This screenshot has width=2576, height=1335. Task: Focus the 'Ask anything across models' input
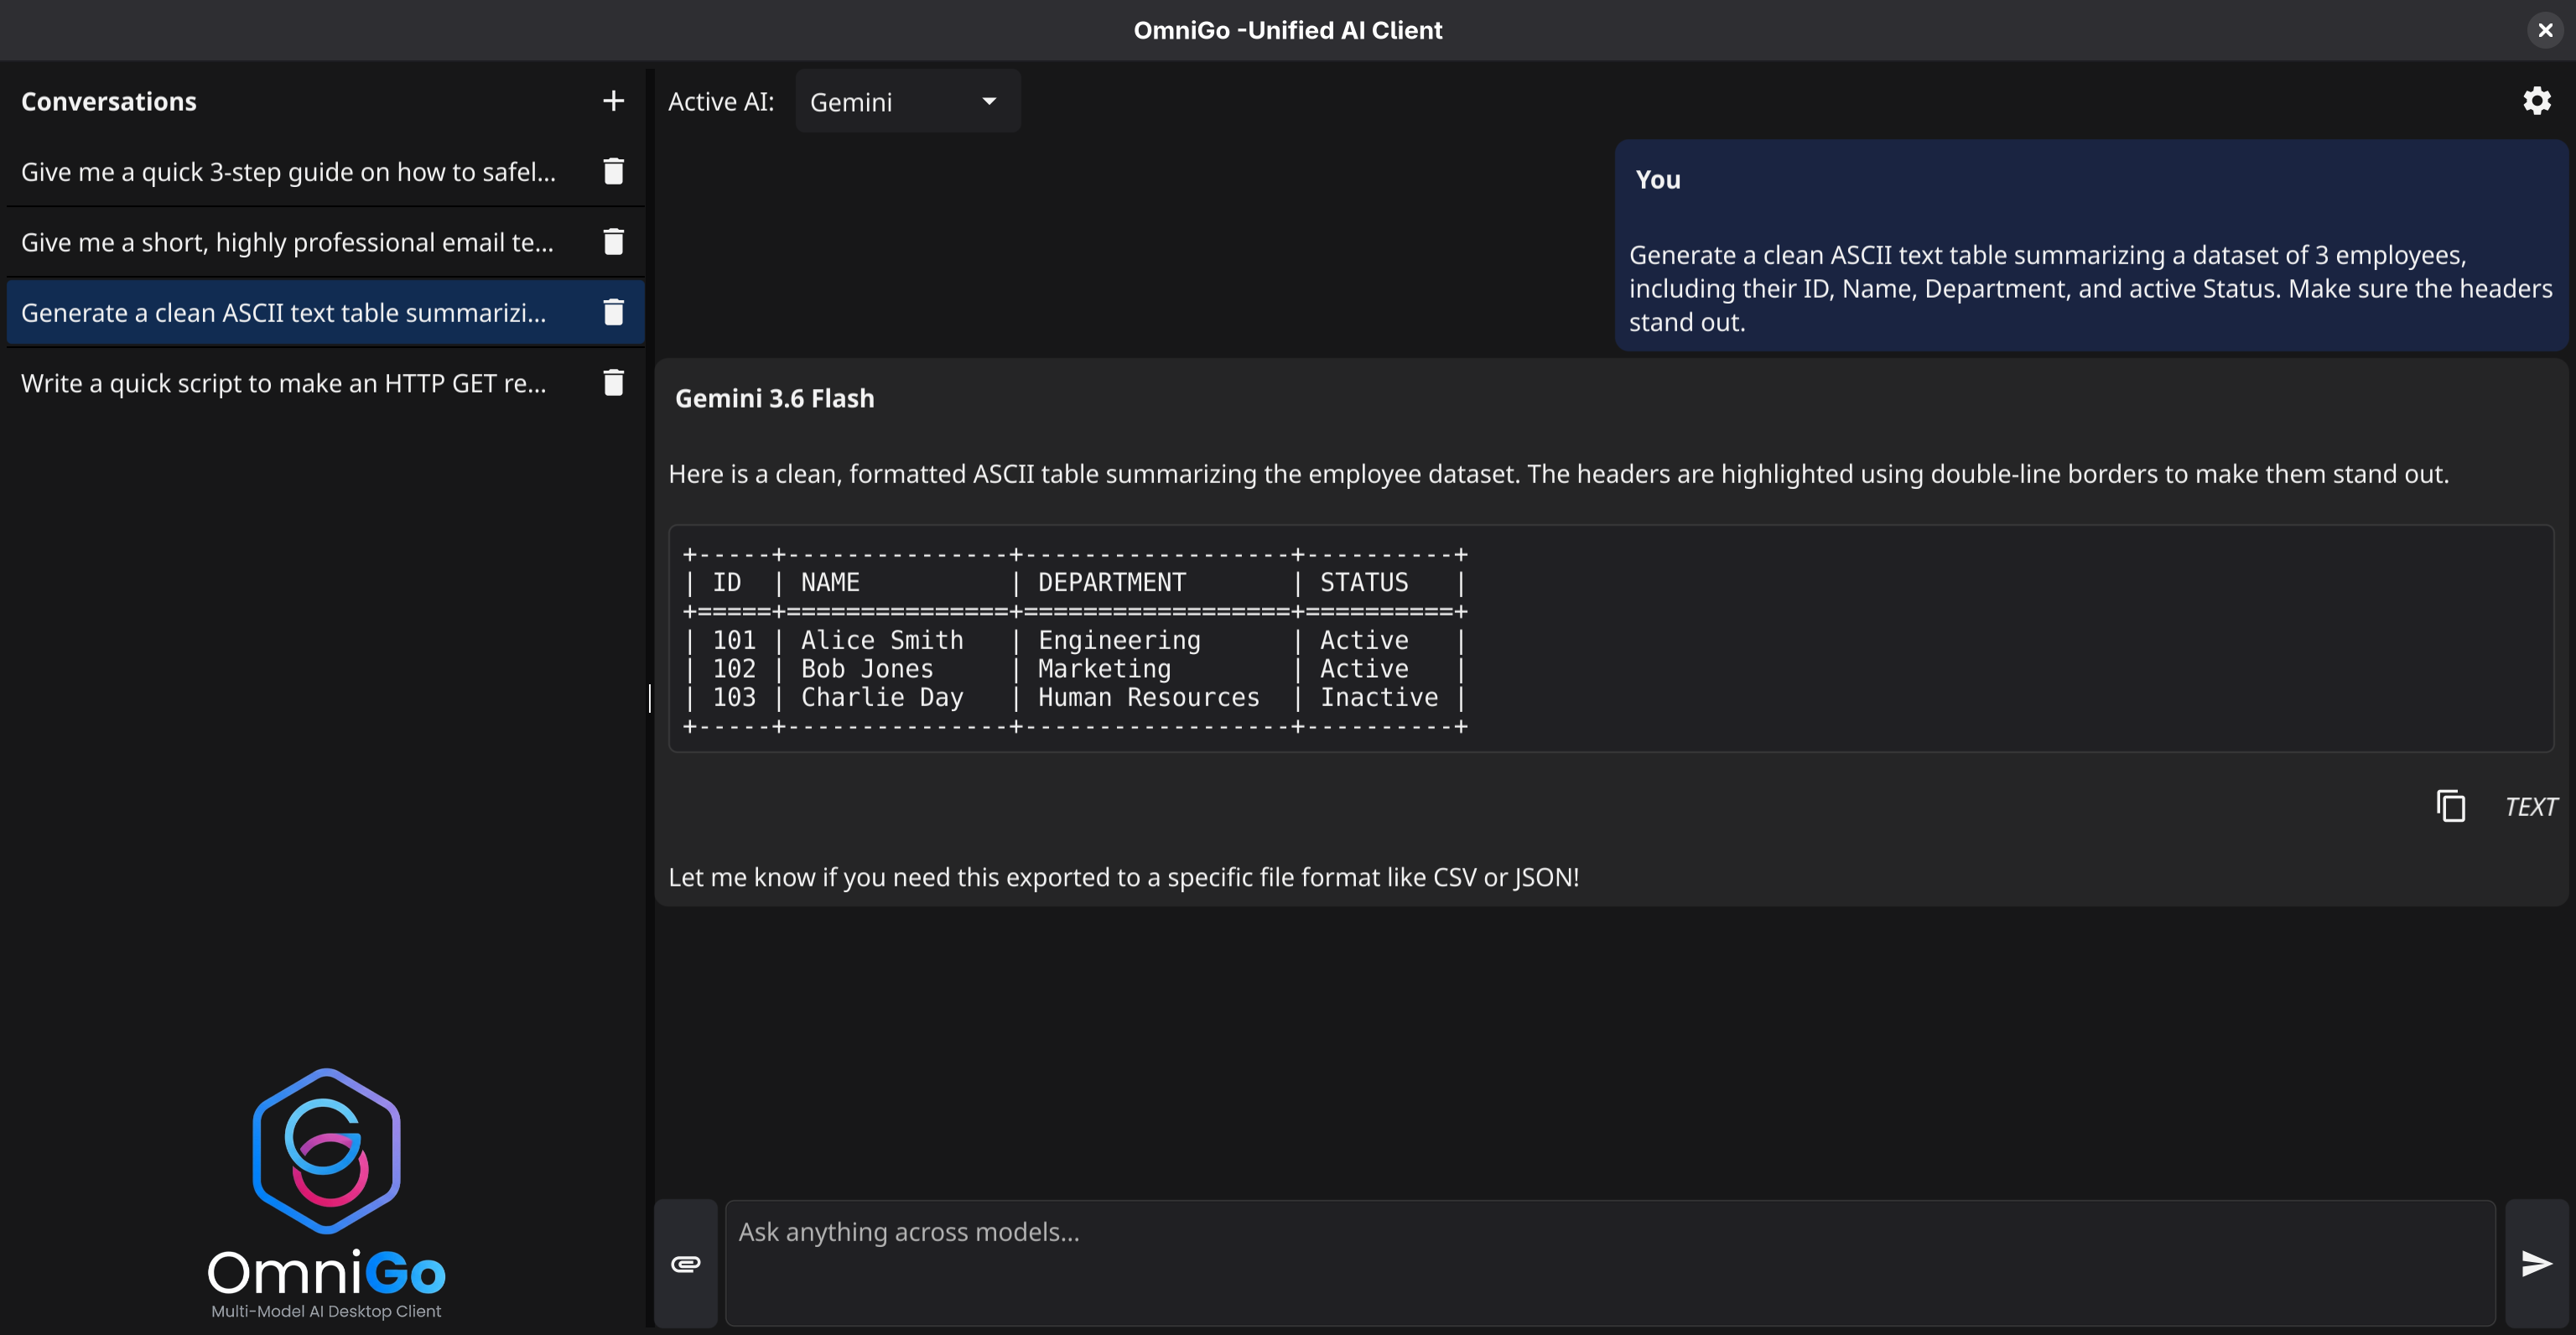click(1610, 1264)
